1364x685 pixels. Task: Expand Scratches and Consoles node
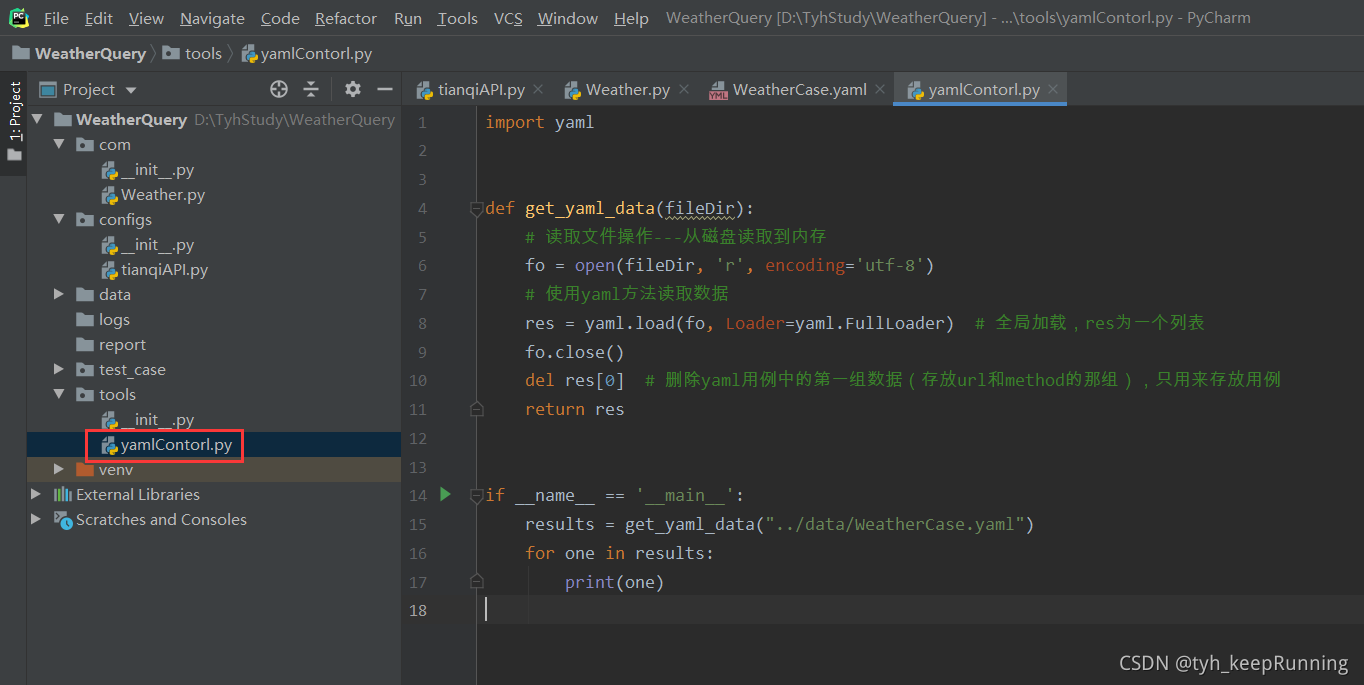(37, 519)
